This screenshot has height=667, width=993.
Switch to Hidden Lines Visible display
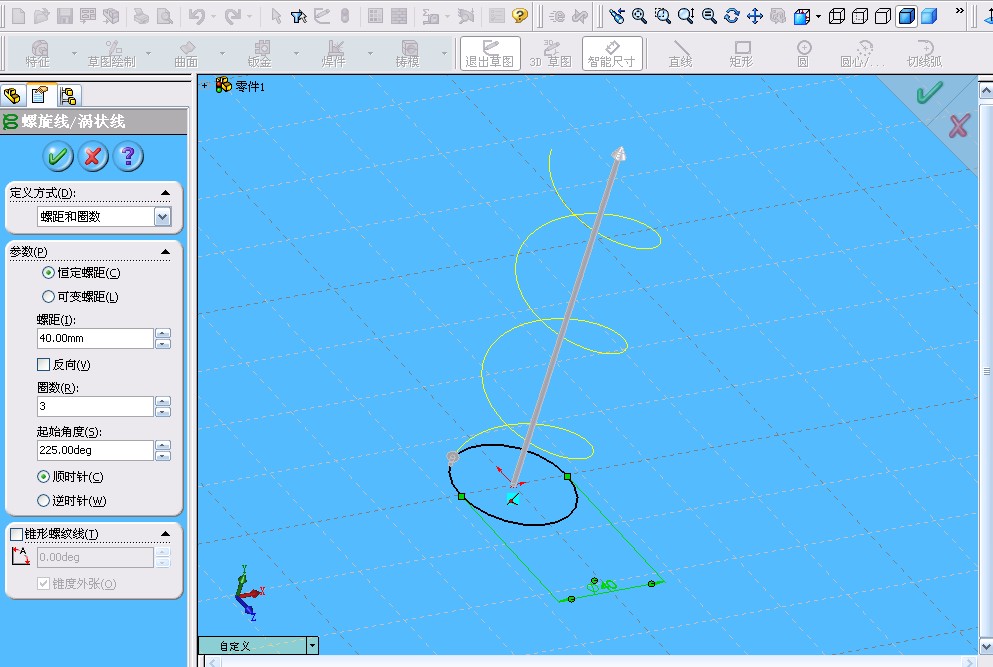pos(860,16)
